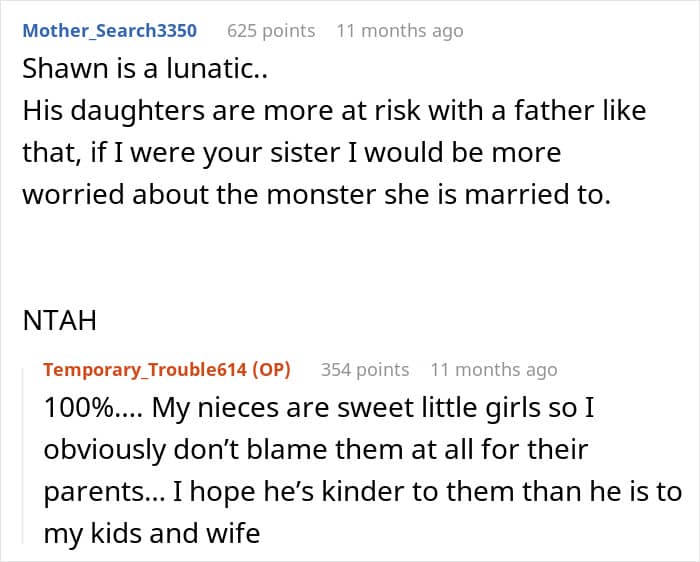Click the line 'that, if I were your sister'
Viewport: 700px width, 562px height.
click(291, 152)
